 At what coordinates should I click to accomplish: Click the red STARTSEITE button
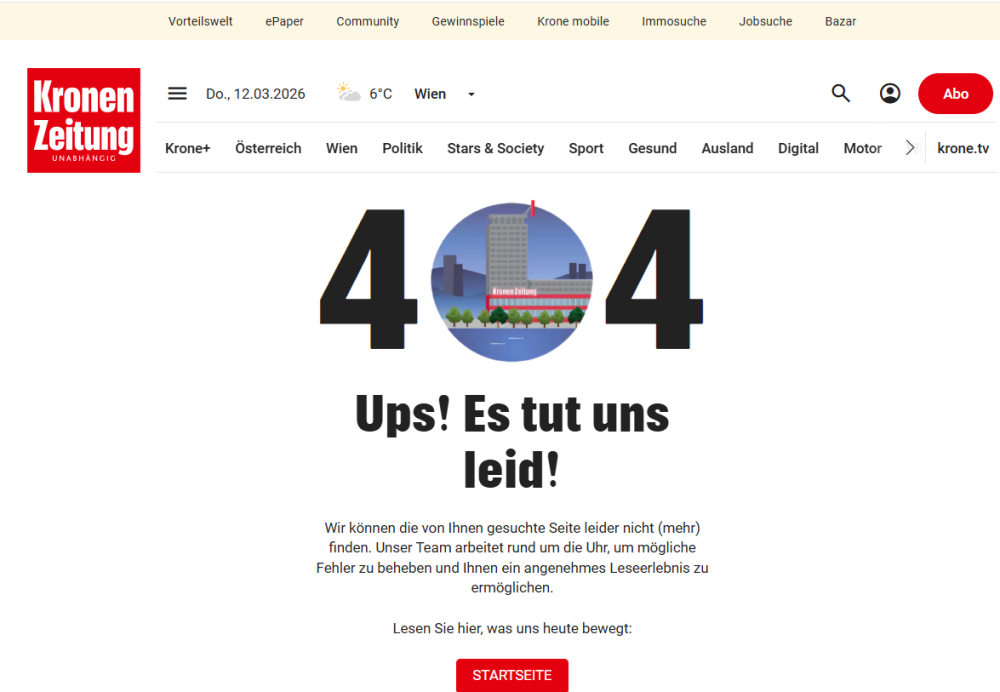[x=512, y=676]
